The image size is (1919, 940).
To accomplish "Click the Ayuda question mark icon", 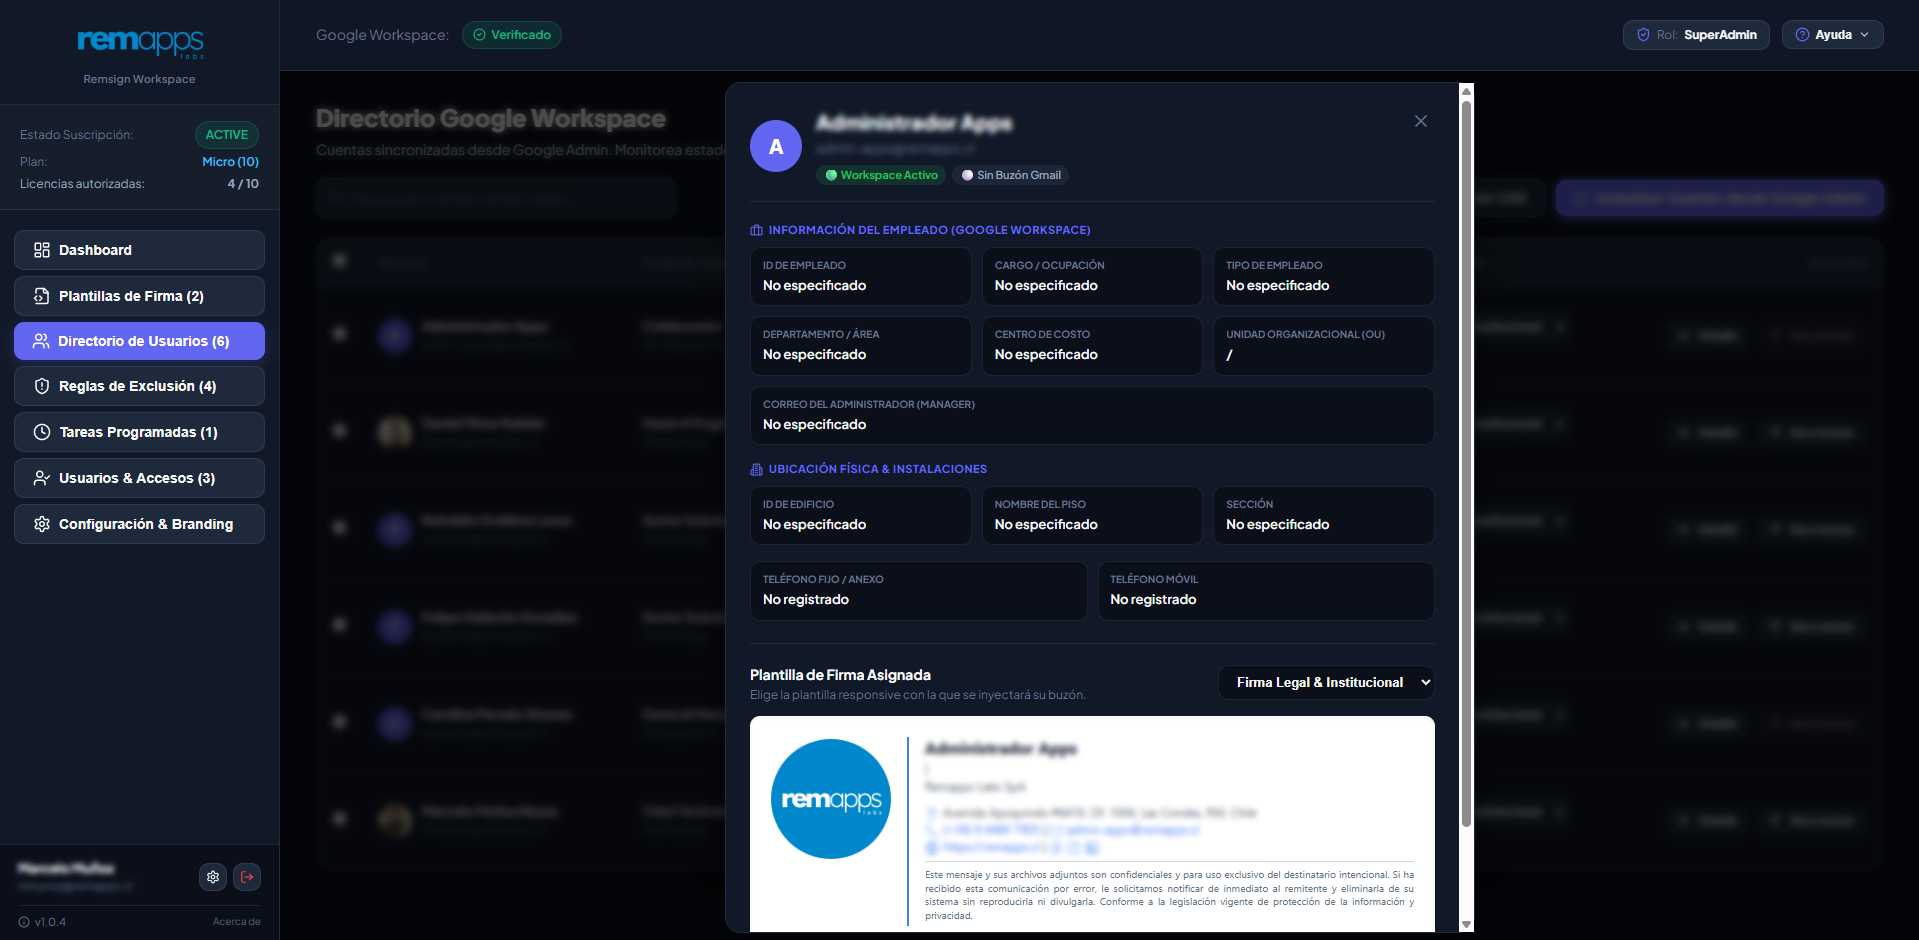I will [1802, 35].
